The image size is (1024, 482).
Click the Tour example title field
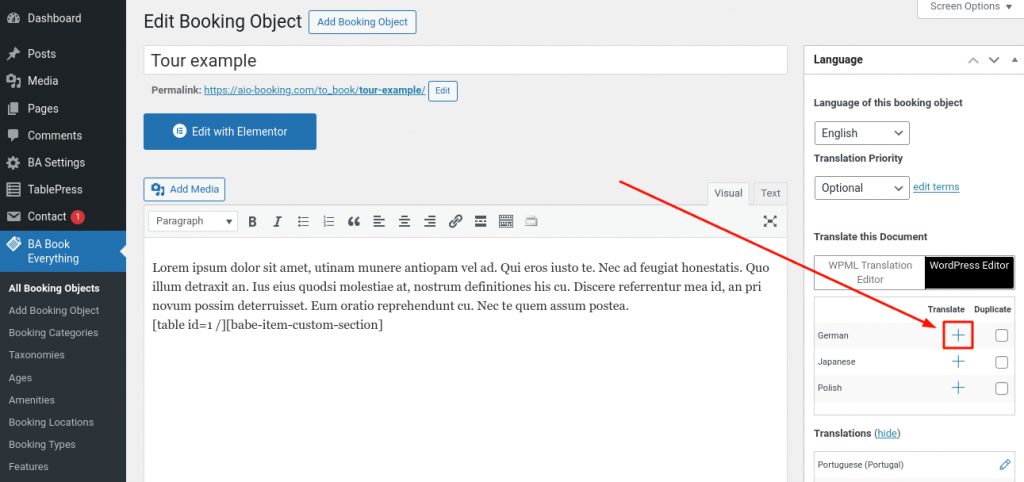coord(465,61)
